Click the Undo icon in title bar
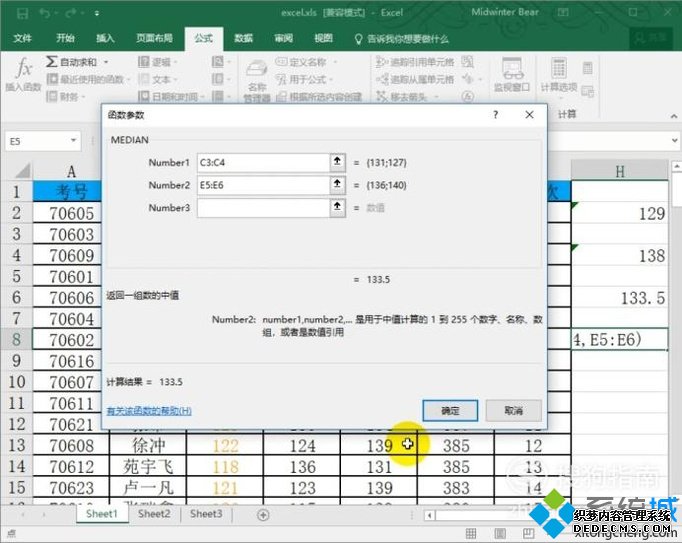 click(44, 13)
